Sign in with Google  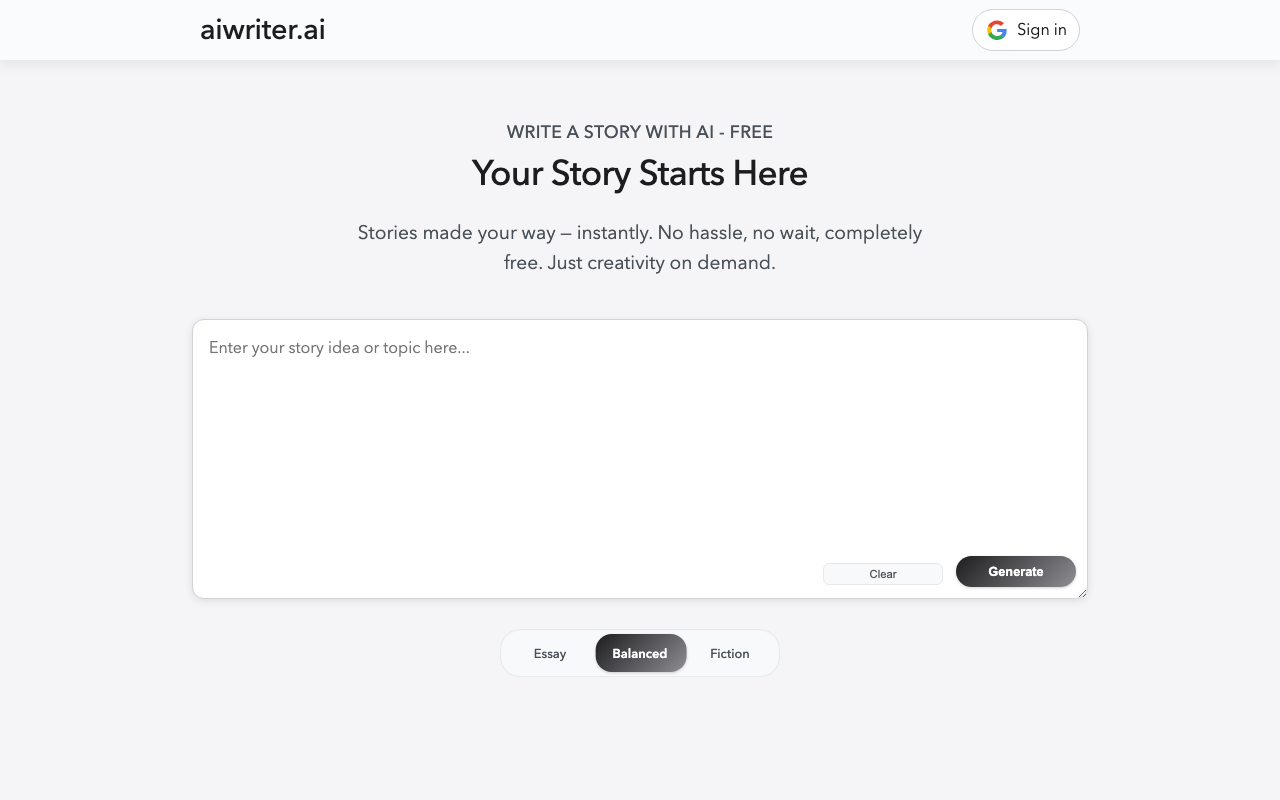click(1025, 30)
